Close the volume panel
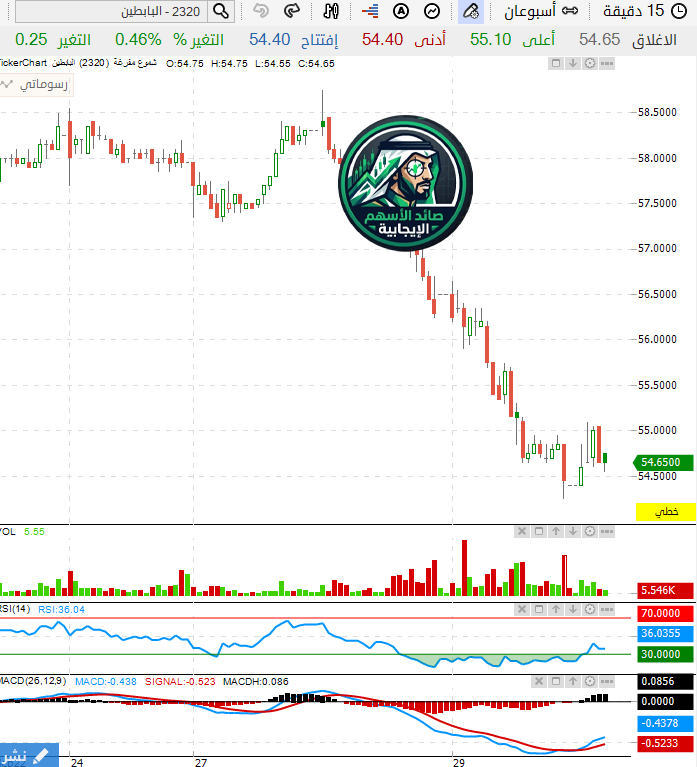 coord(522,531)
